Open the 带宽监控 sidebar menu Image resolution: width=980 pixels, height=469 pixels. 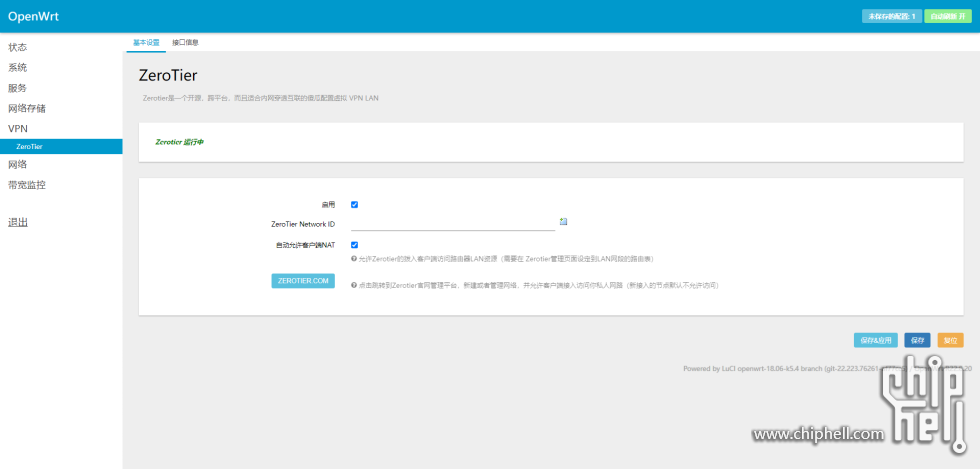[x=27, y=185]
